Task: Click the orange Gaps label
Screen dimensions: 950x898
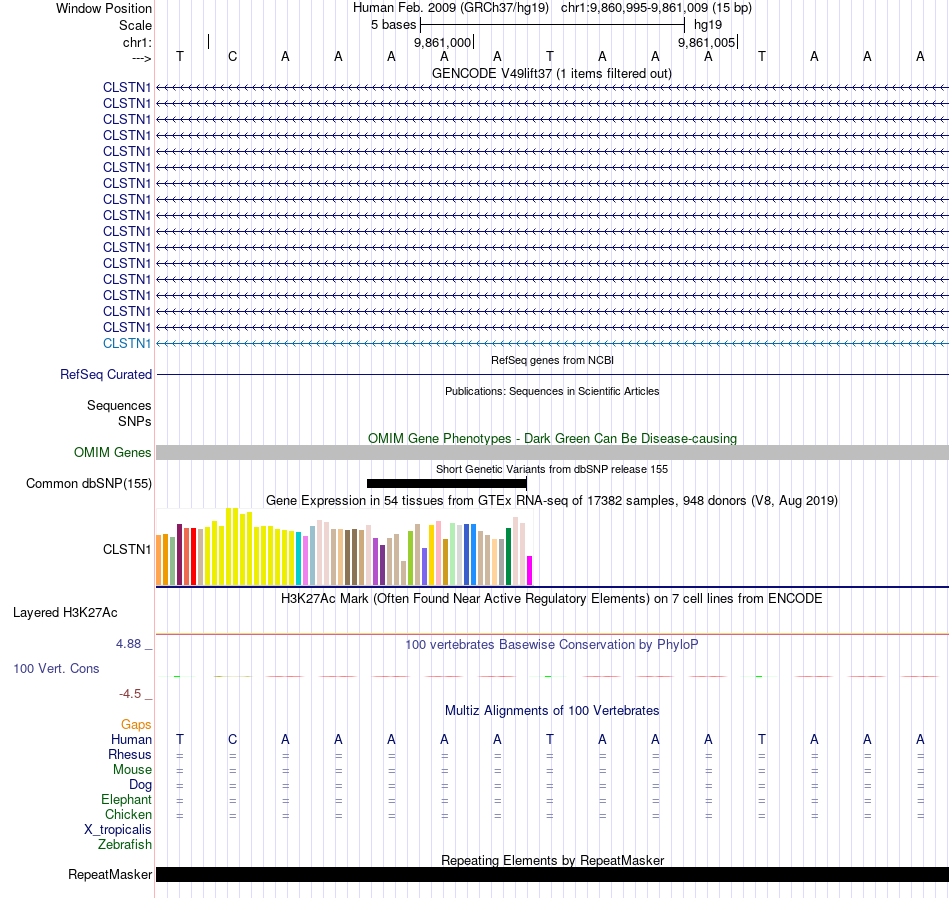Action: (136, 725)
